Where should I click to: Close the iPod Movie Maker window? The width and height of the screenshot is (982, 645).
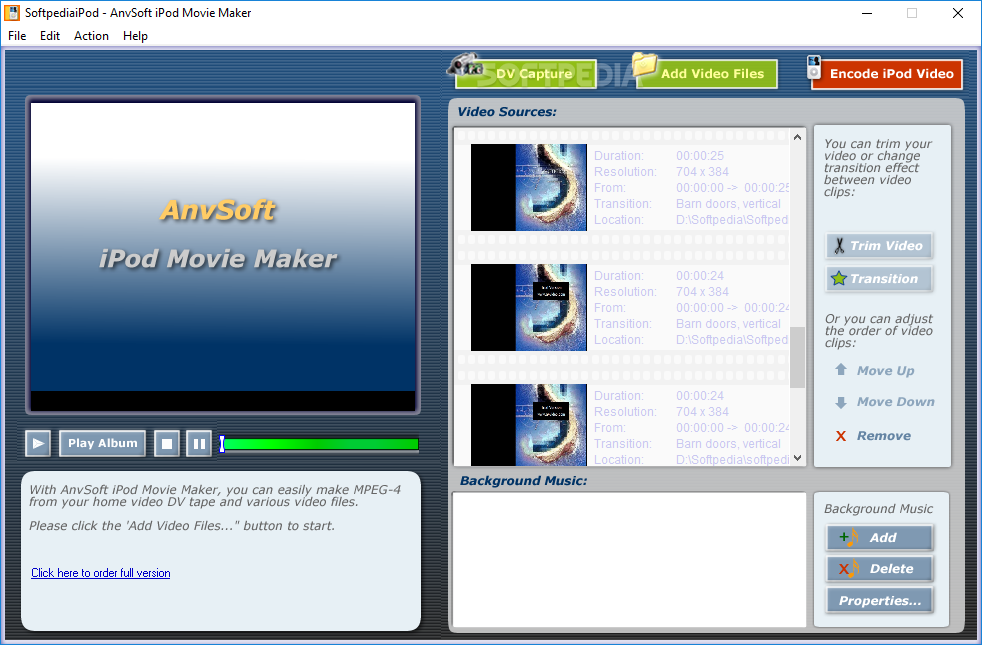[x=958, y=13]
